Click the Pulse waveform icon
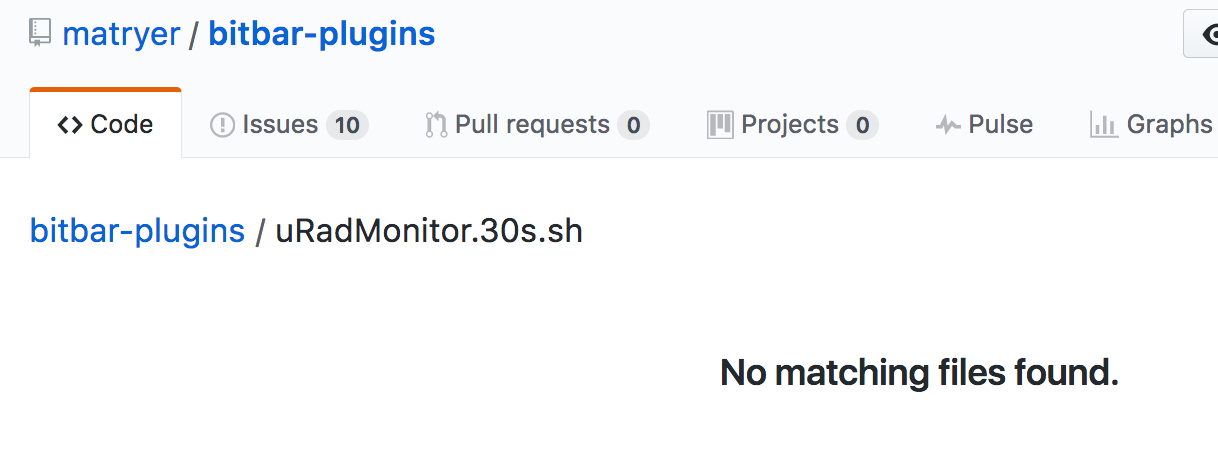This screenshot has height=464, width=1218. 948,125
